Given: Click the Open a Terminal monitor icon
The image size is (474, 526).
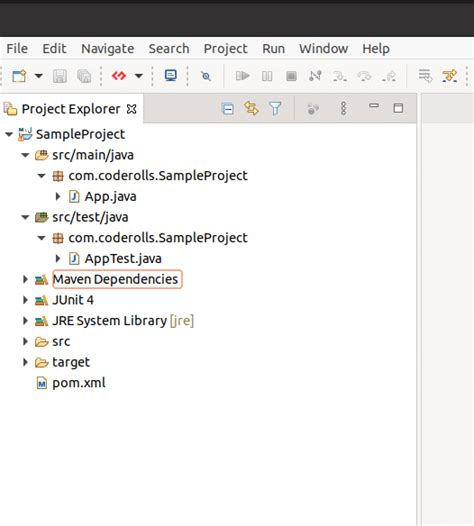Looking at the screenshot, I should click(171, 75).
